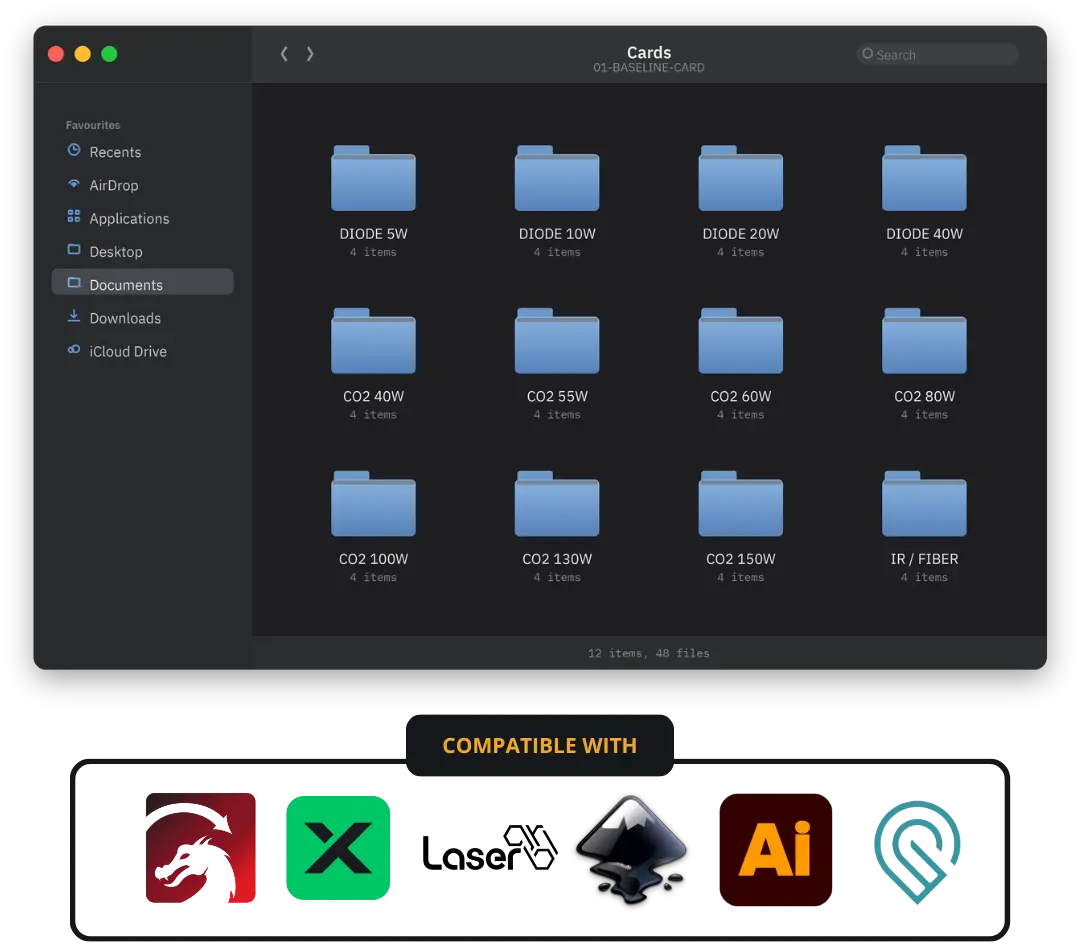Click the green xTool X logo
This screenshot has height=950, width=1080.
pos(338,848)
